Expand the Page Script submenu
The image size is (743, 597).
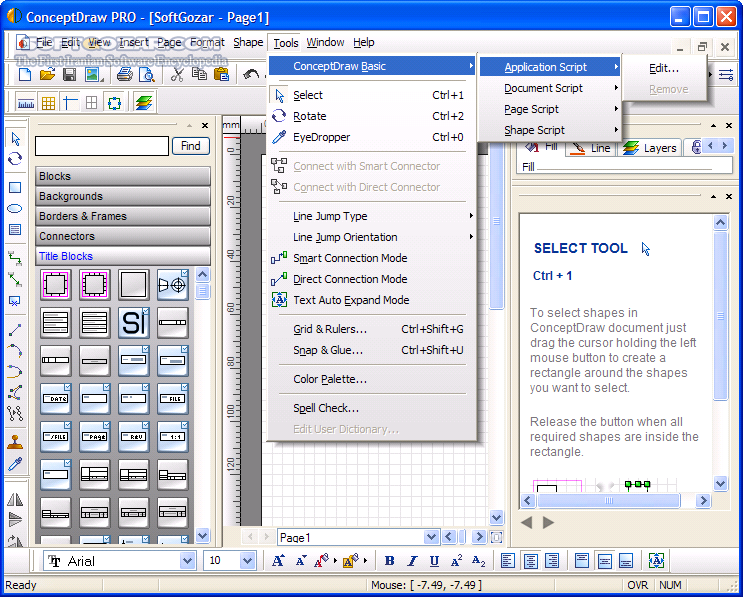pyautogui.click(x=550, y=109)
